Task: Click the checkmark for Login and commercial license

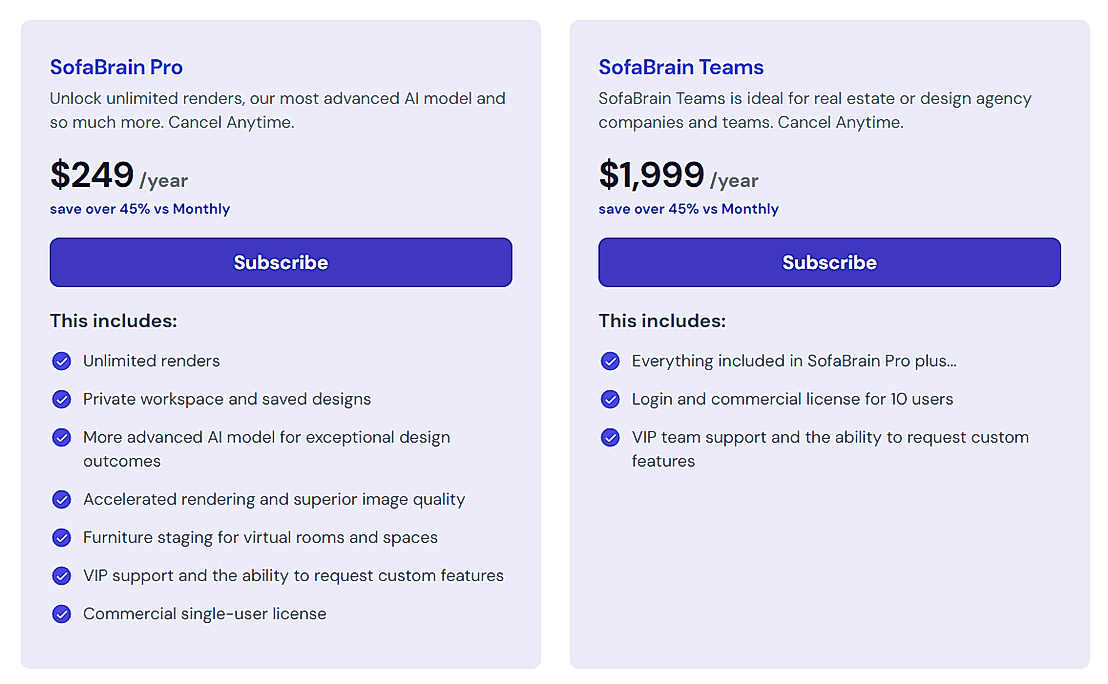Action: 610,399
